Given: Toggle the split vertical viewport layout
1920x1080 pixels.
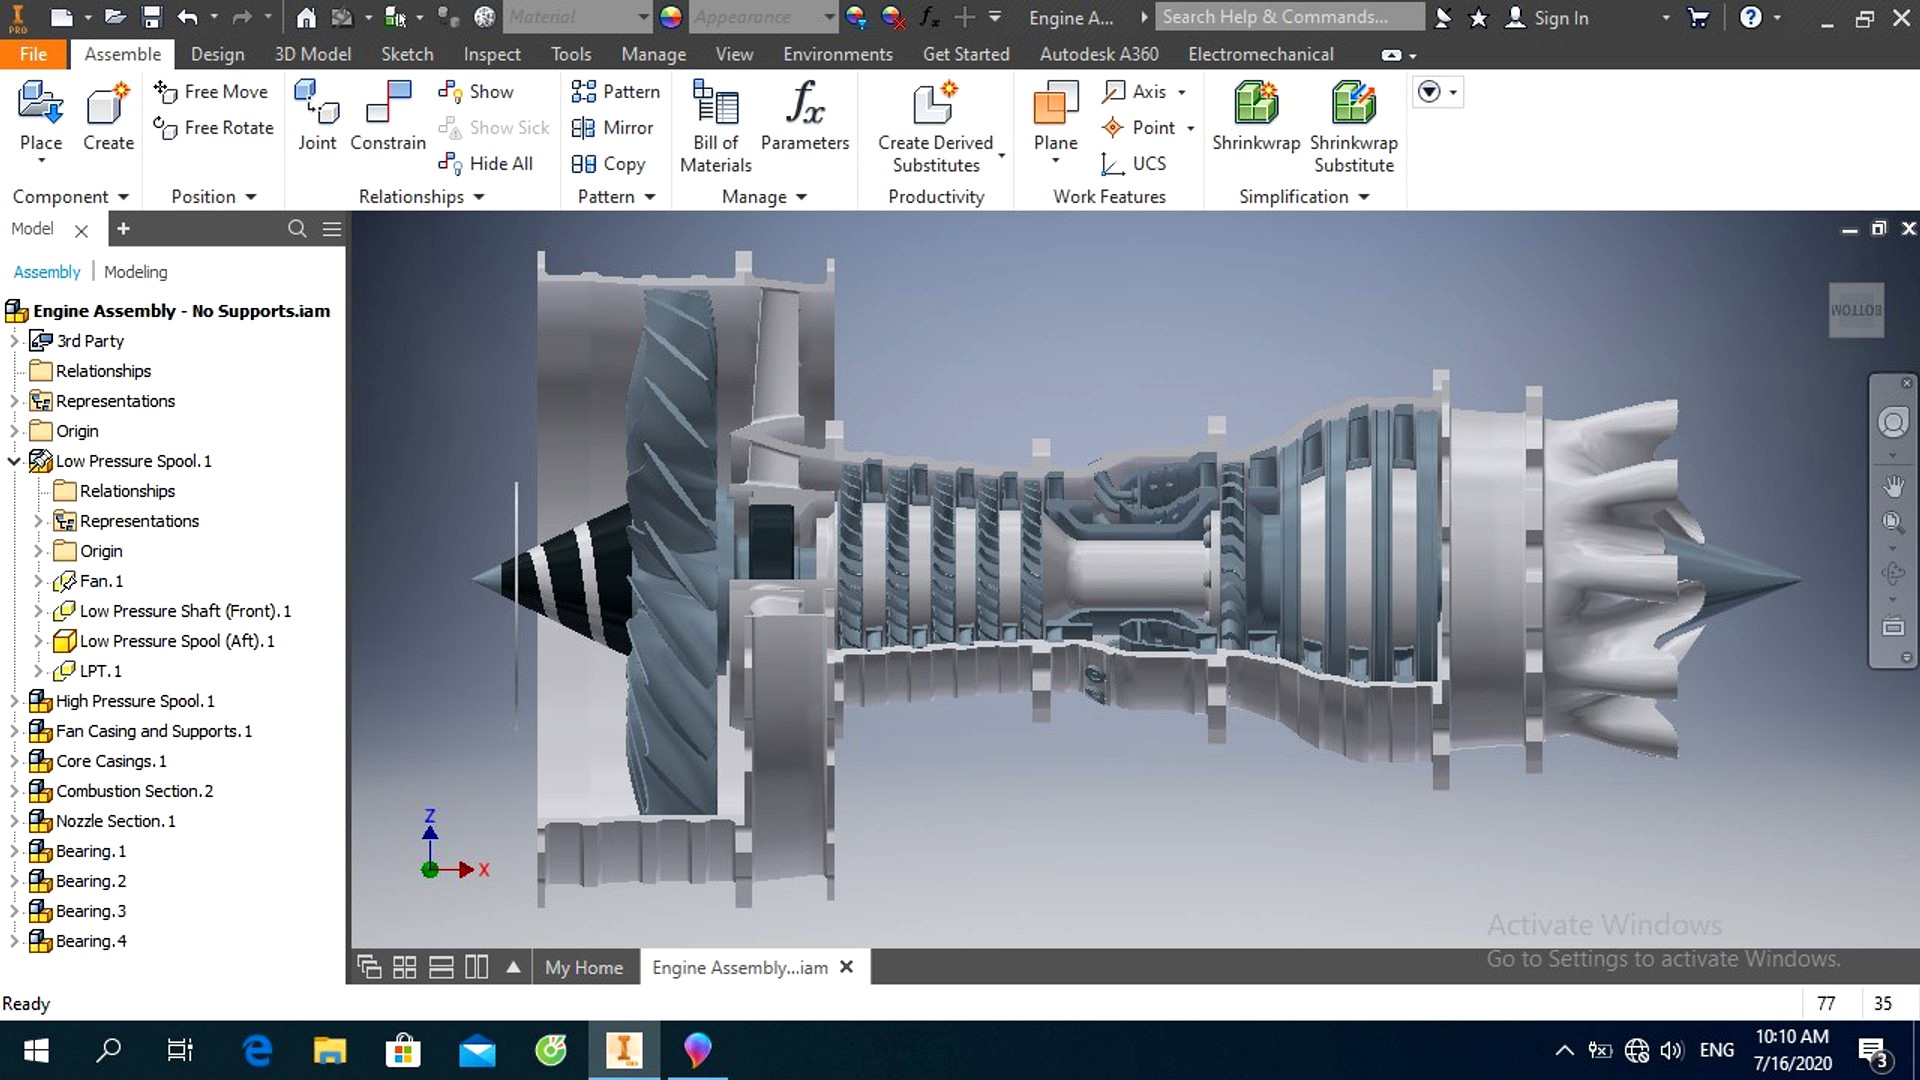Looking at the screenshot, I should (x=476, y=966).
